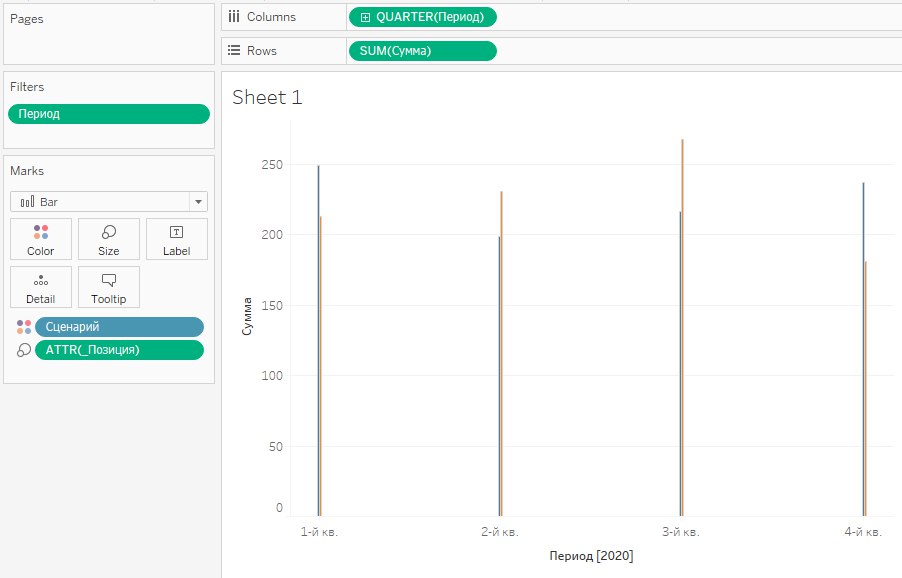Click the 250 axis tick value
The width and height of the screenshot is (902, 578).
(x=272, y=164)
